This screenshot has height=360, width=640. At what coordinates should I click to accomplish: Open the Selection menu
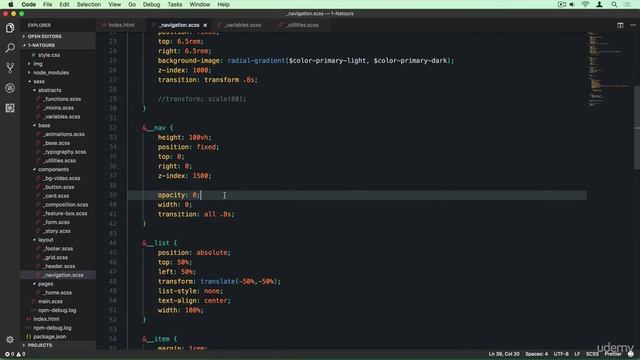[89, 4]
